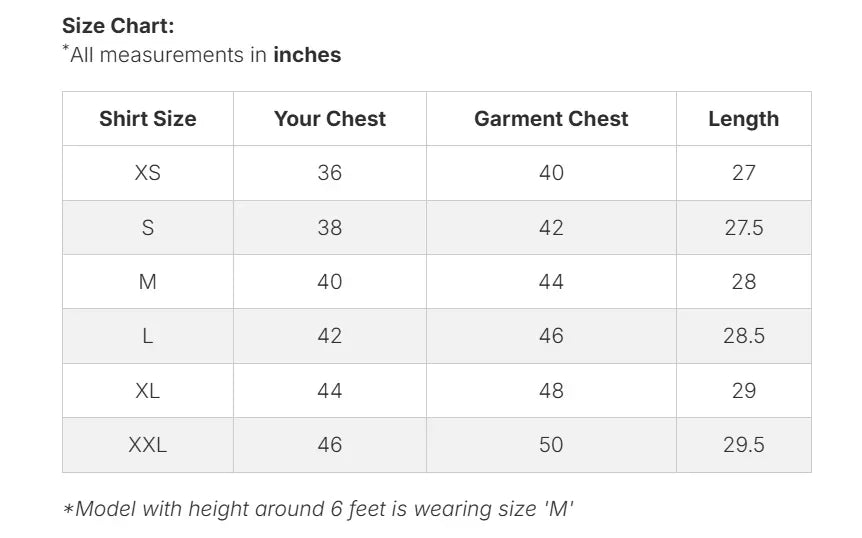This screenshot has height=538, width=862.
Task: Click the 36 chest measurement for XS
Action: (330, 173)
